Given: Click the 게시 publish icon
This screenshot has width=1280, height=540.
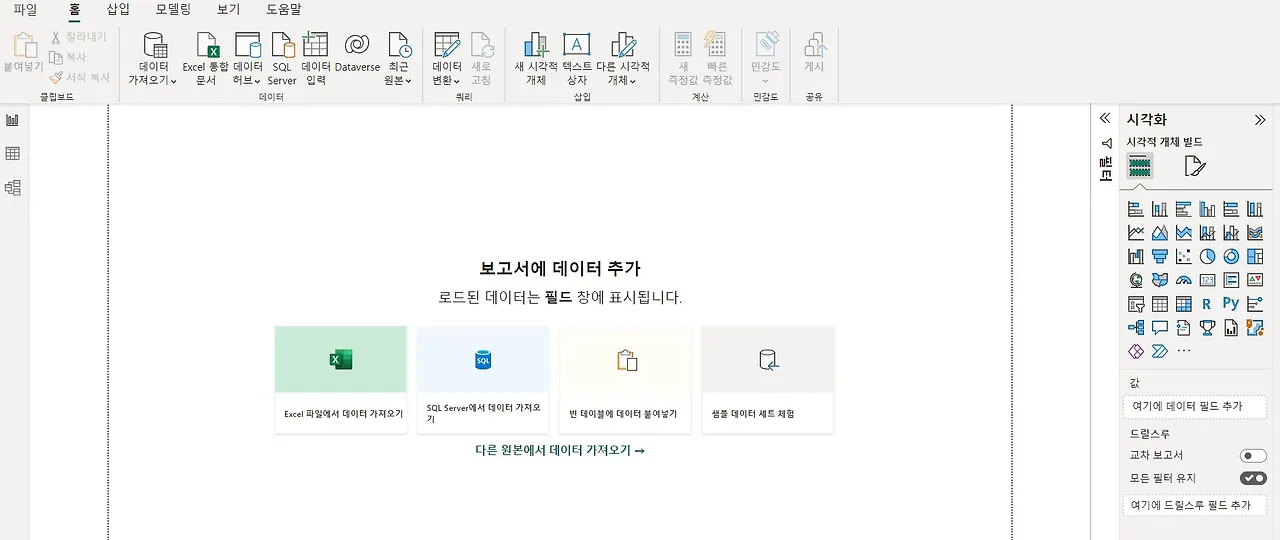Looking at the screenshot, I should pyautogui.click(x=815, y=45).
